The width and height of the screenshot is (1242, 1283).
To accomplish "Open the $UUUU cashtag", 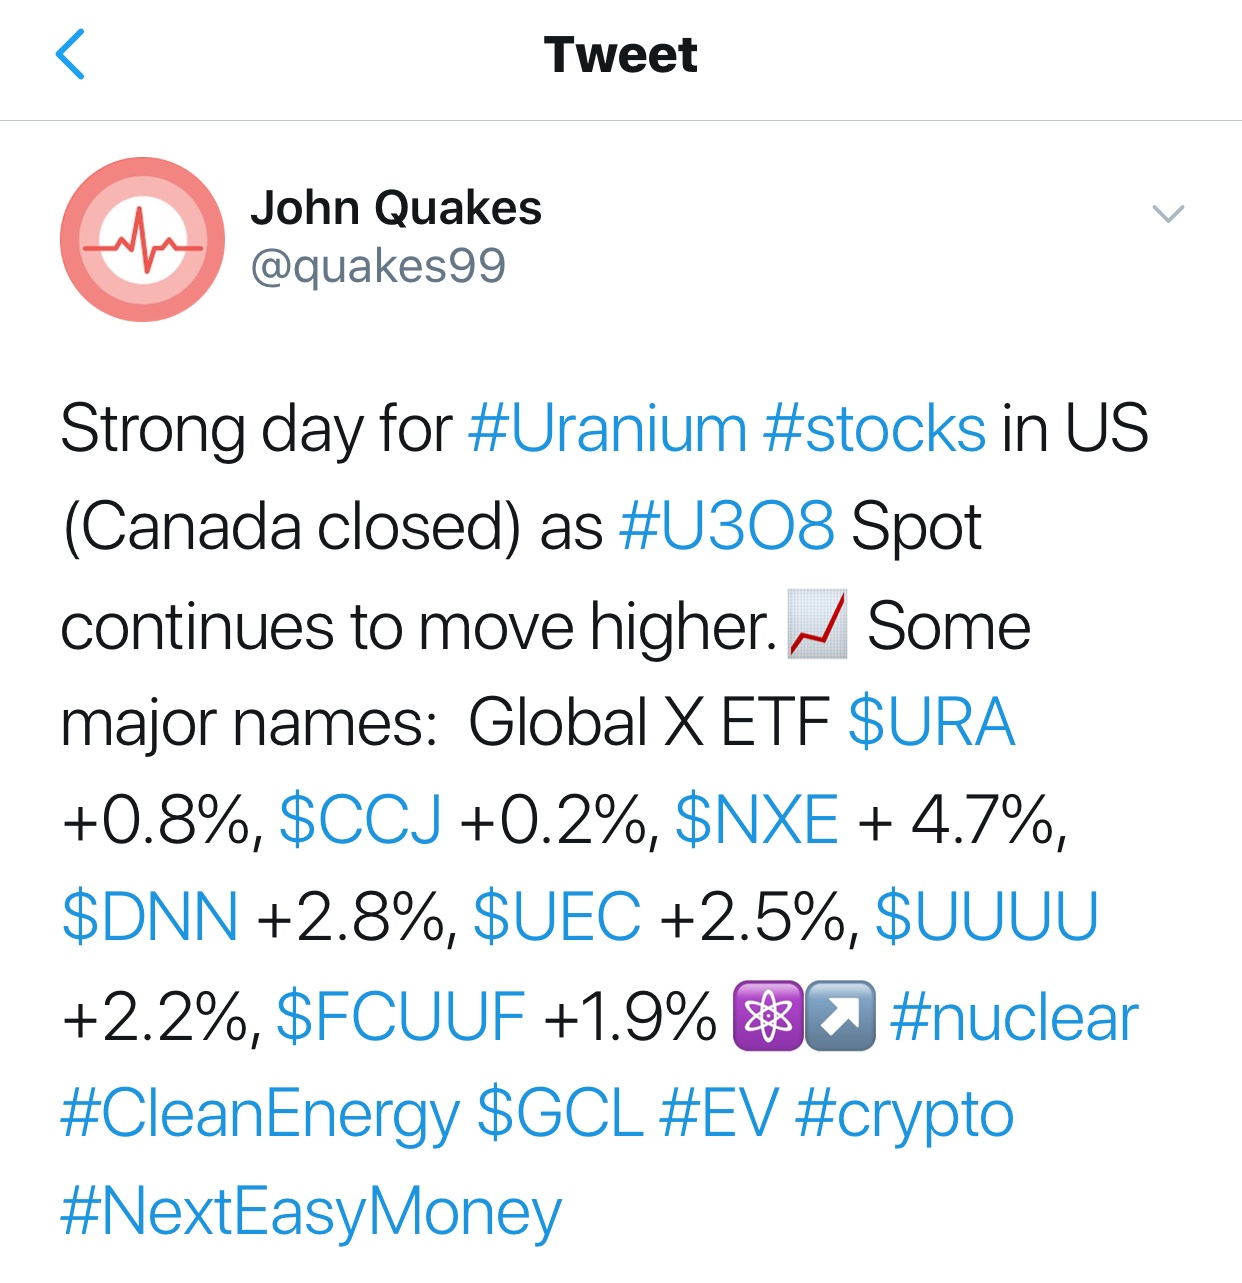I will pyautogui.click(x=987, y=916).
